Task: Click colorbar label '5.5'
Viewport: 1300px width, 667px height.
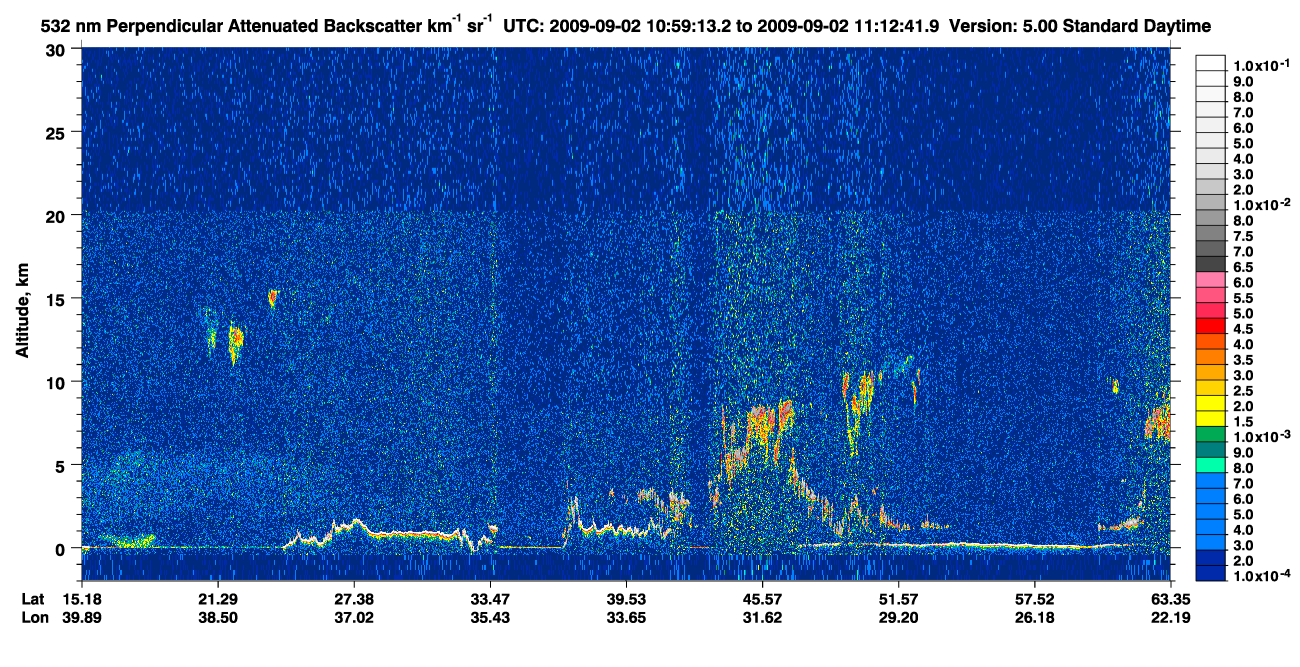Action: point(1243,298)
